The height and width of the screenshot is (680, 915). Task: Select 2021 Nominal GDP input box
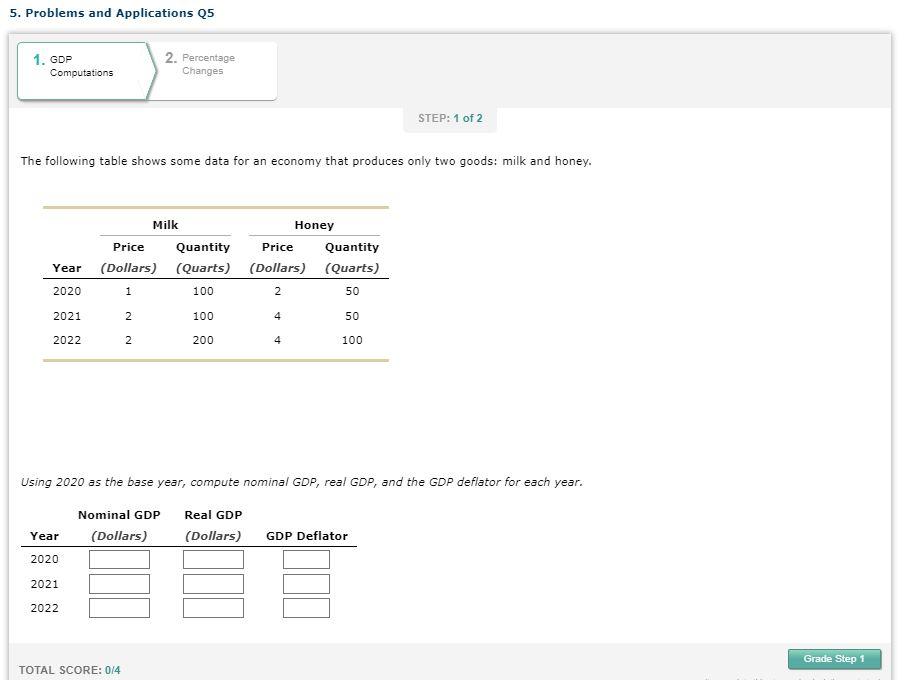119,584
